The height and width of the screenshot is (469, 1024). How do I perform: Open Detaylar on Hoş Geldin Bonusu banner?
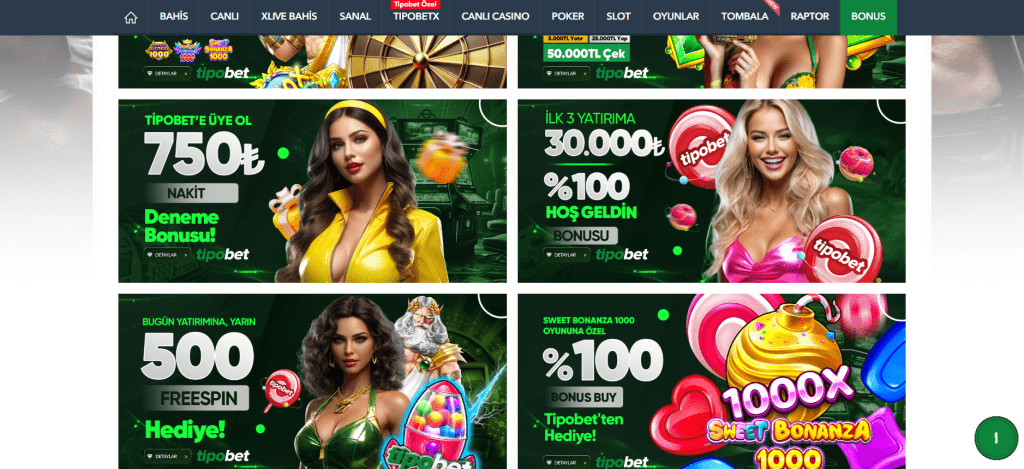tap(567, 255)
